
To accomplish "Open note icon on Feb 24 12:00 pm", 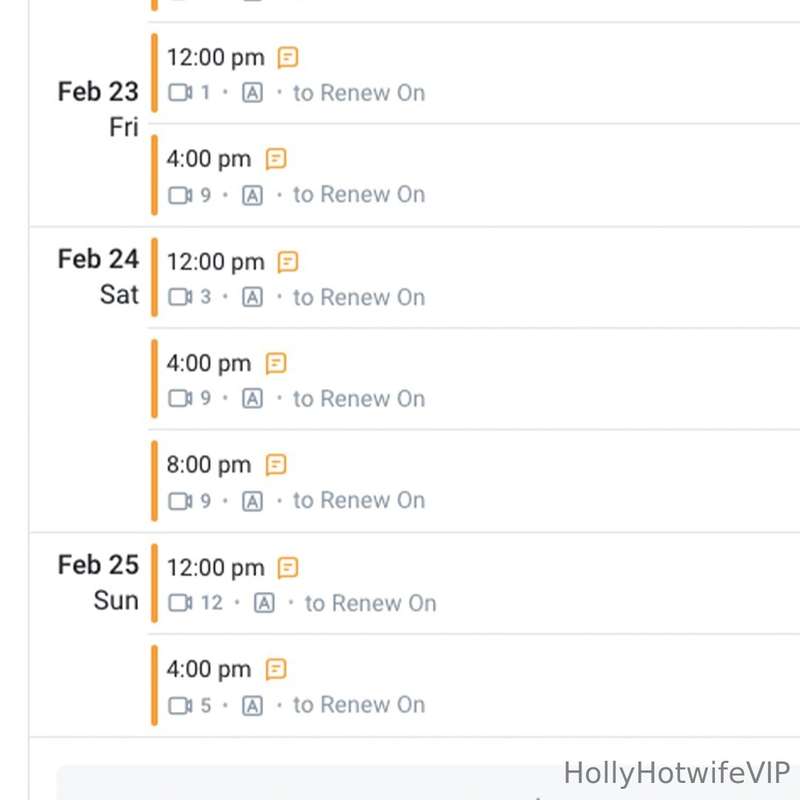I will (x=288, y=262).
